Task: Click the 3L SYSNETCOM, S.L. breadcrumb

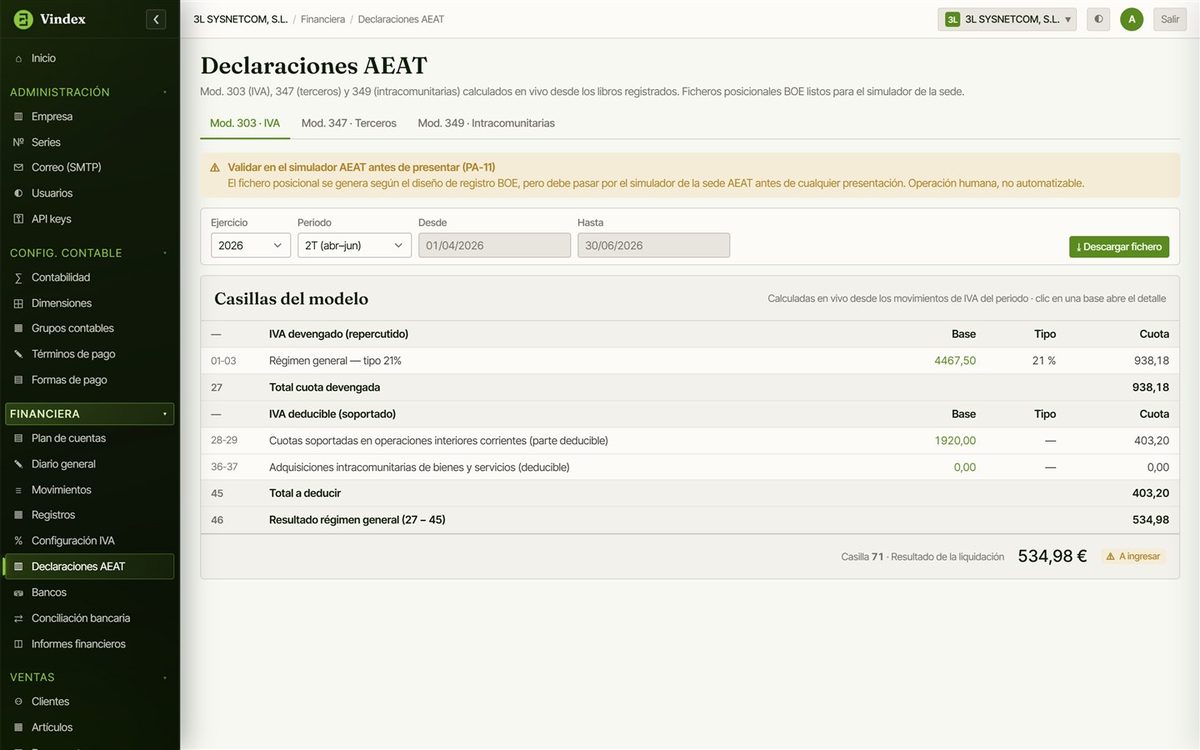Action: pyautogui.click(x=240, y=19)
